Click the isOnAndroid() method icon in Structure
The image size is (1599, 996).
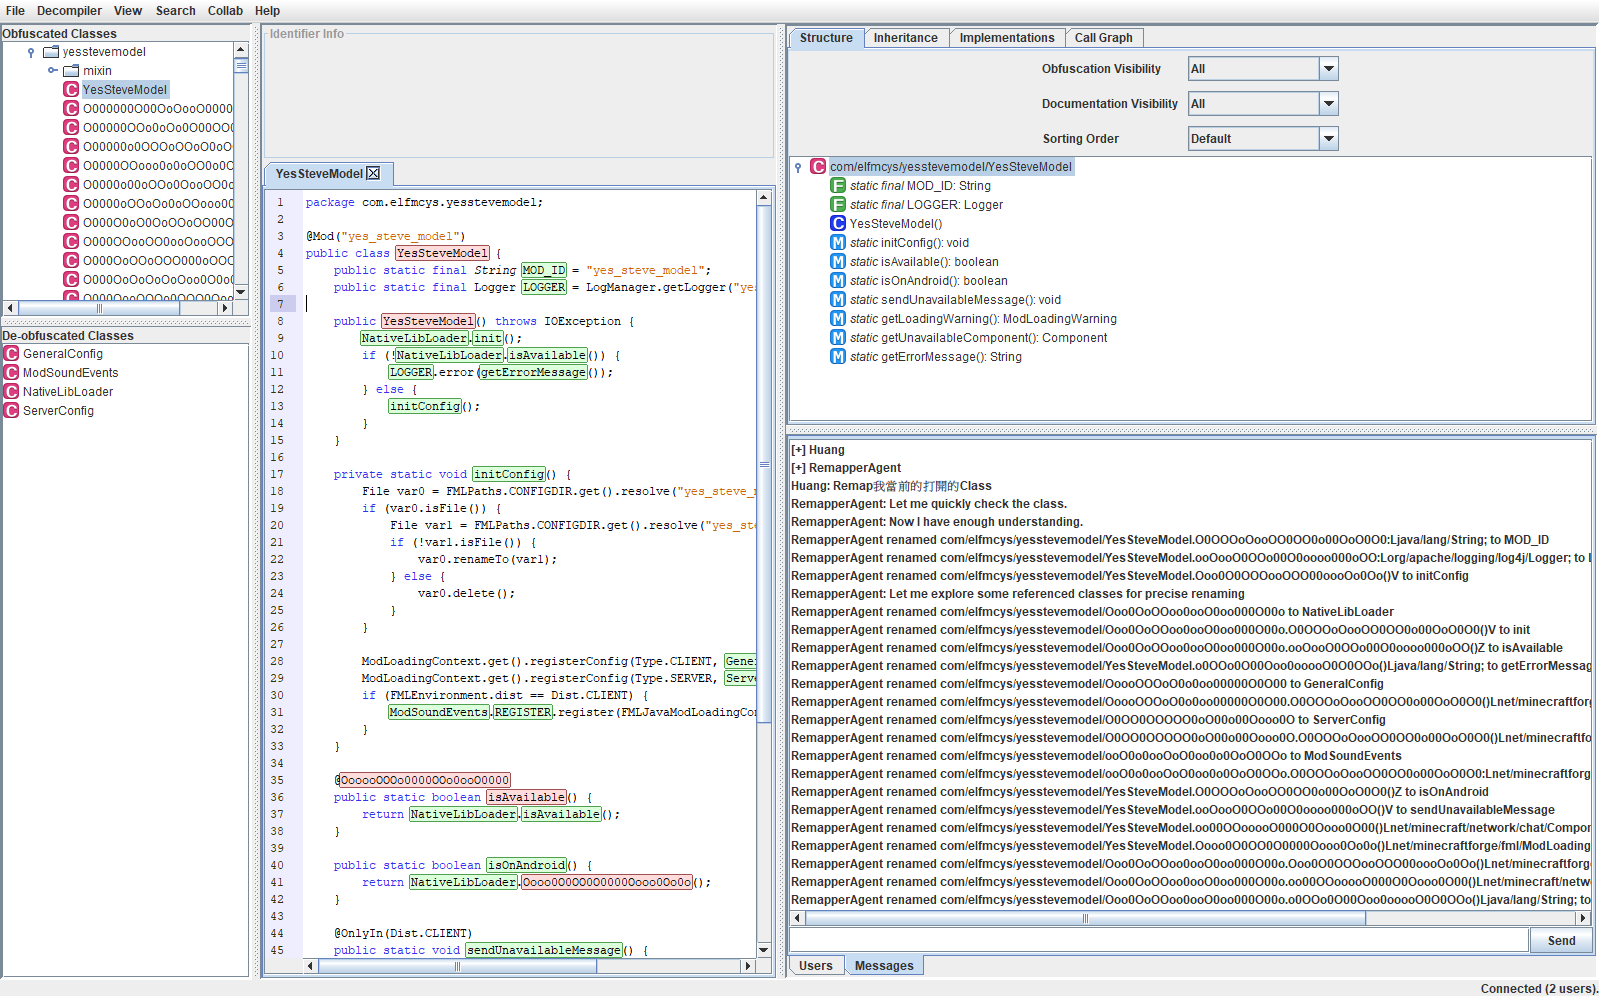[x=838, y=280]
